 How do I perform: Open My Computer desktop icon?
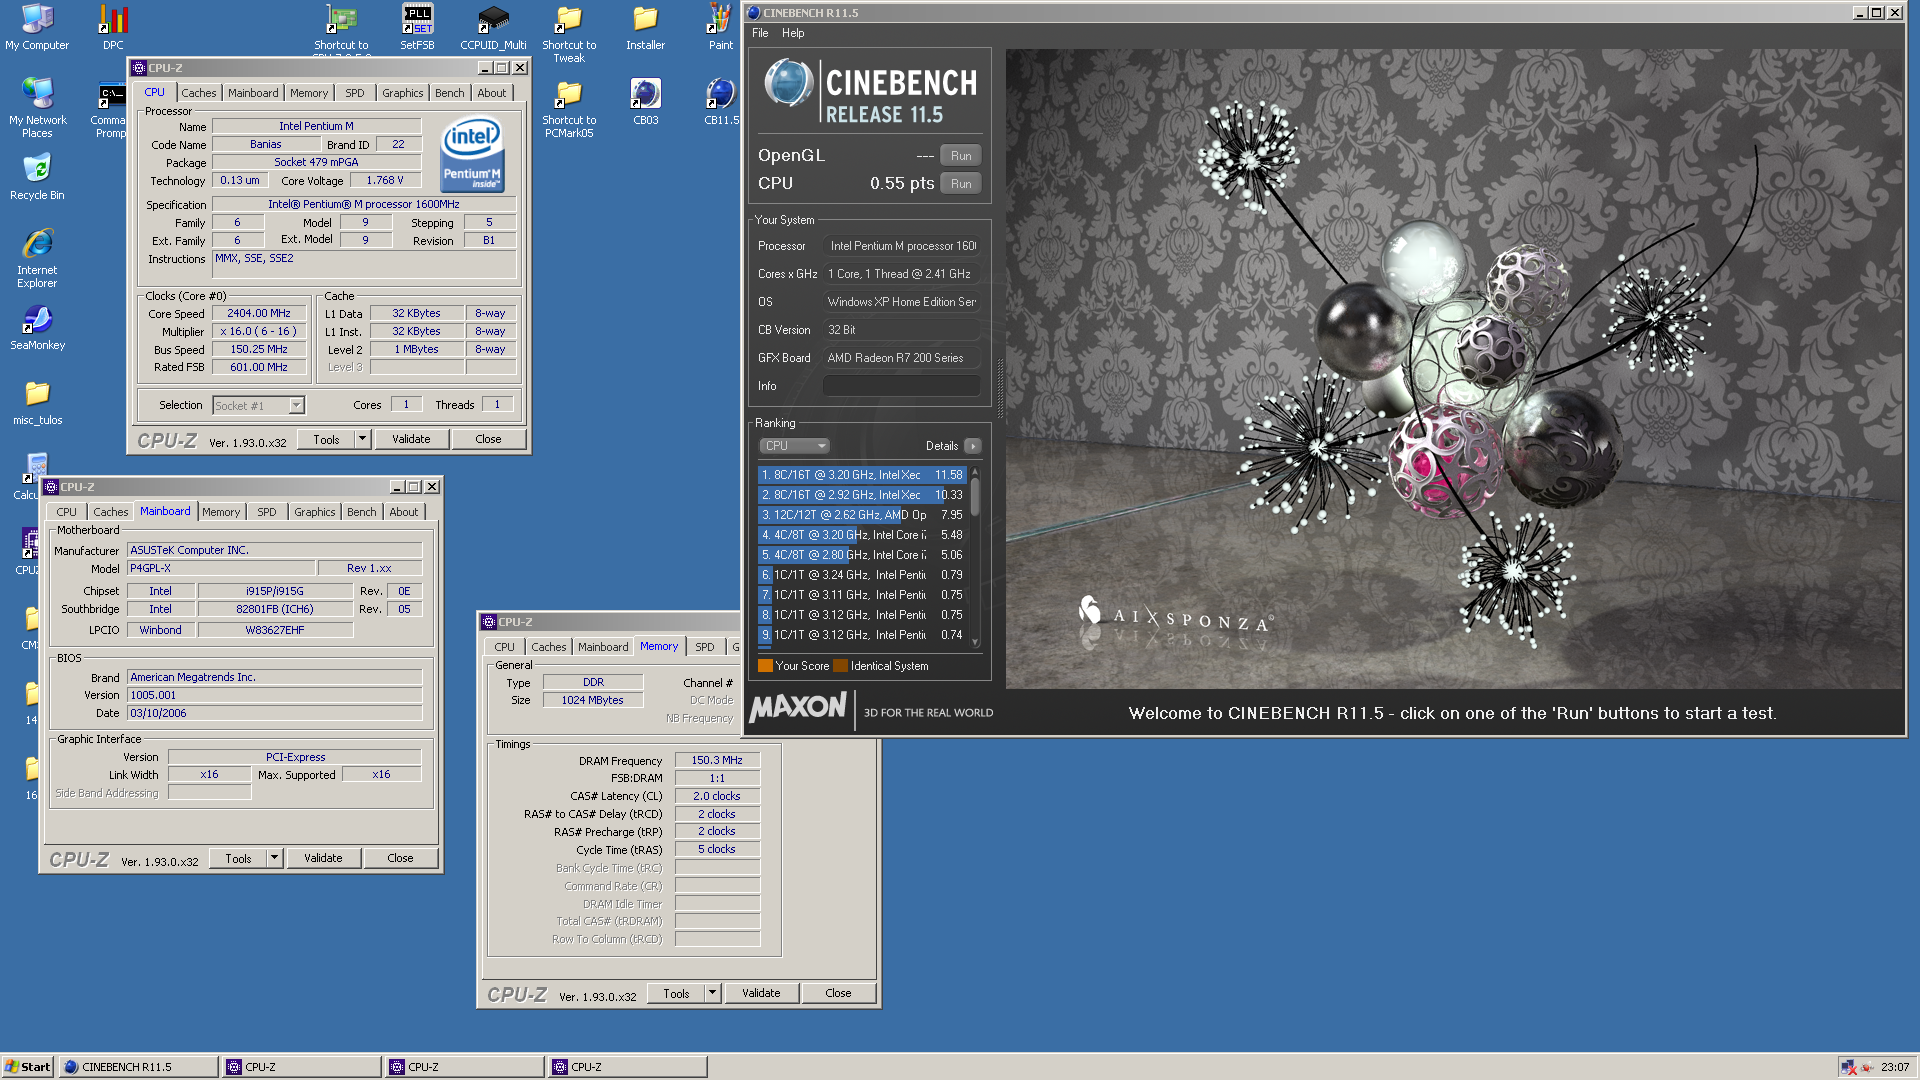[37, 27]
